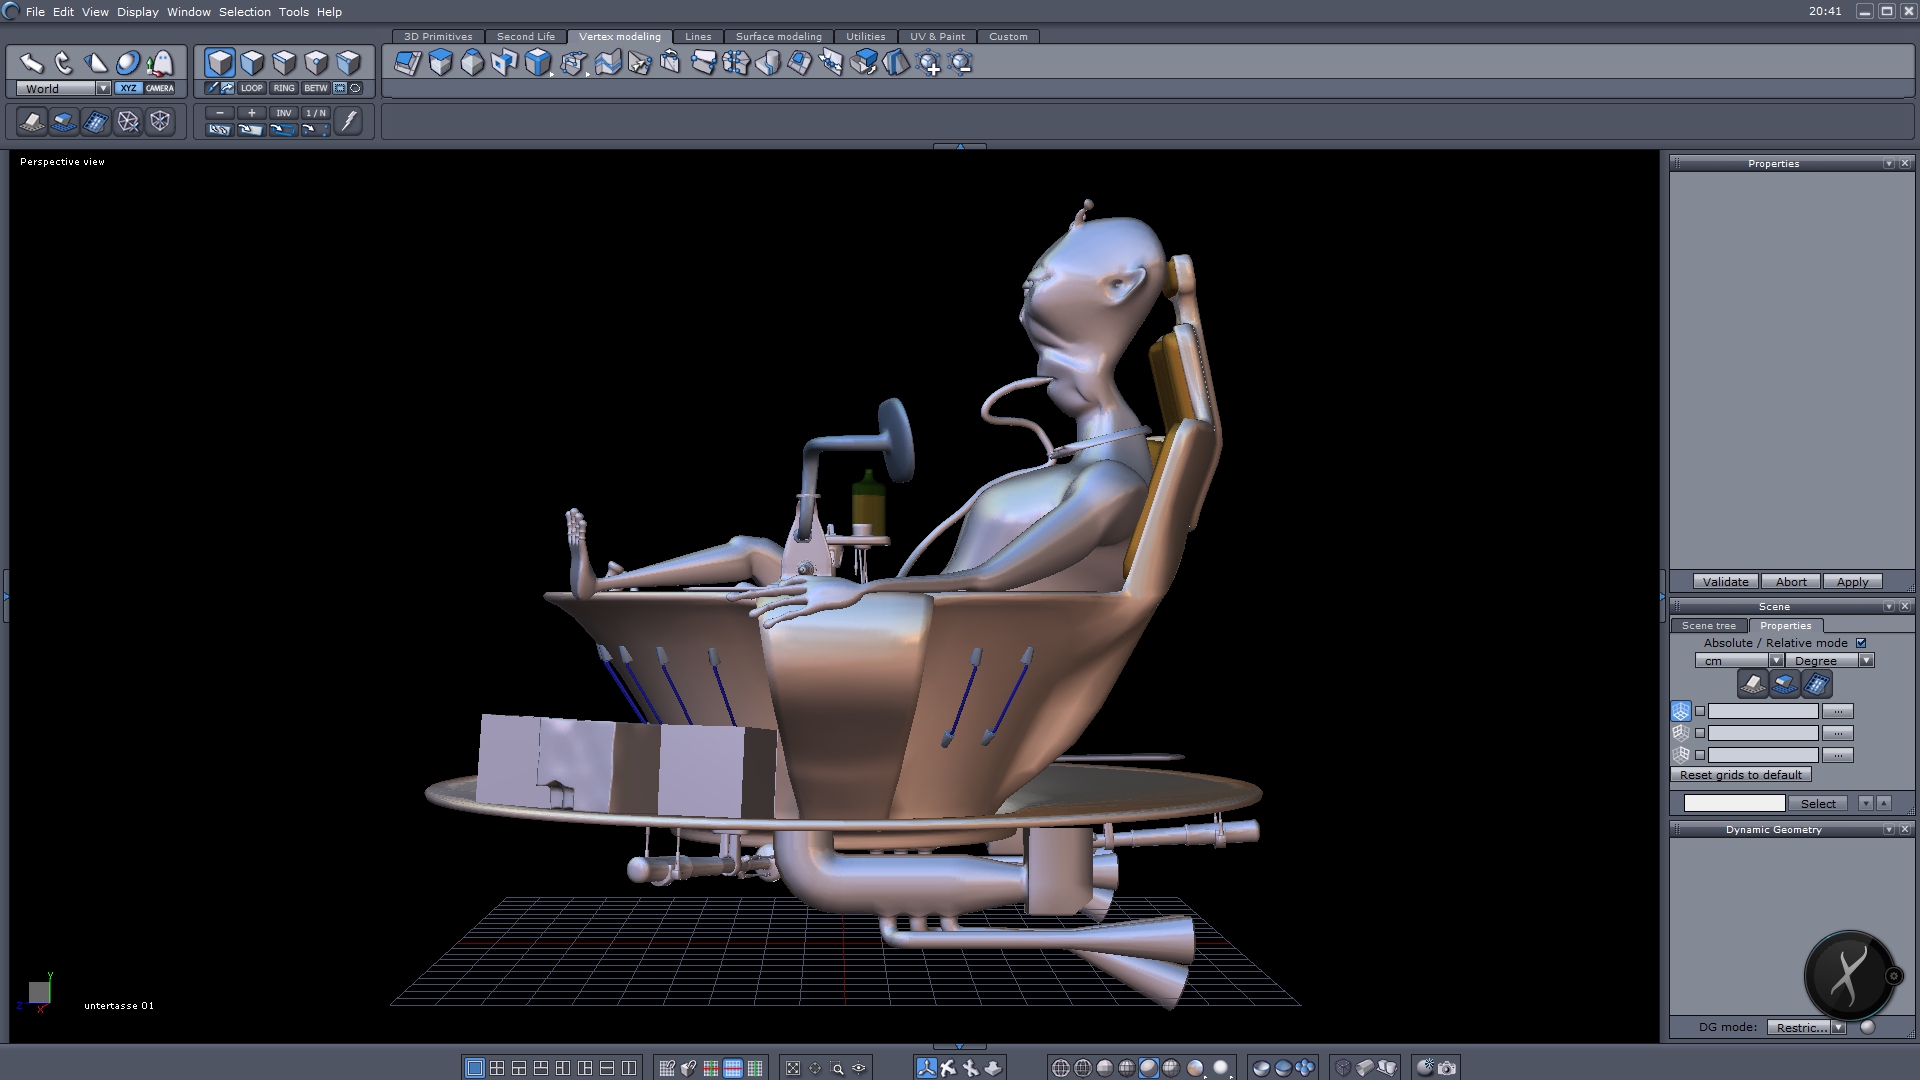Click the RING selection button
The image size is (1920, 1080).
click(284, 88)
